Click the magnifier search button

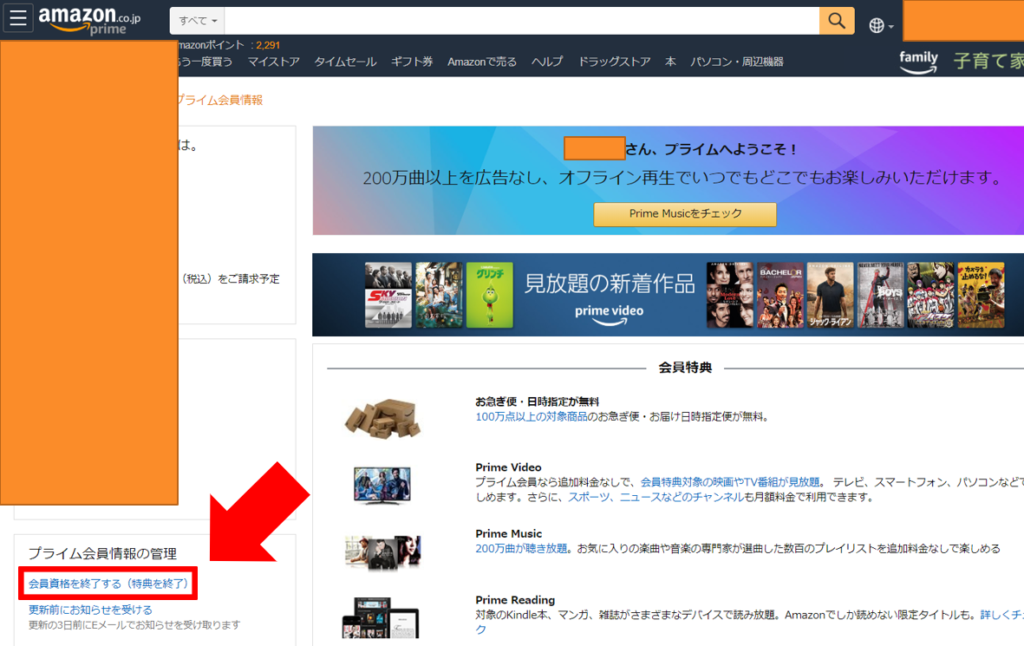tap(837, 21)
